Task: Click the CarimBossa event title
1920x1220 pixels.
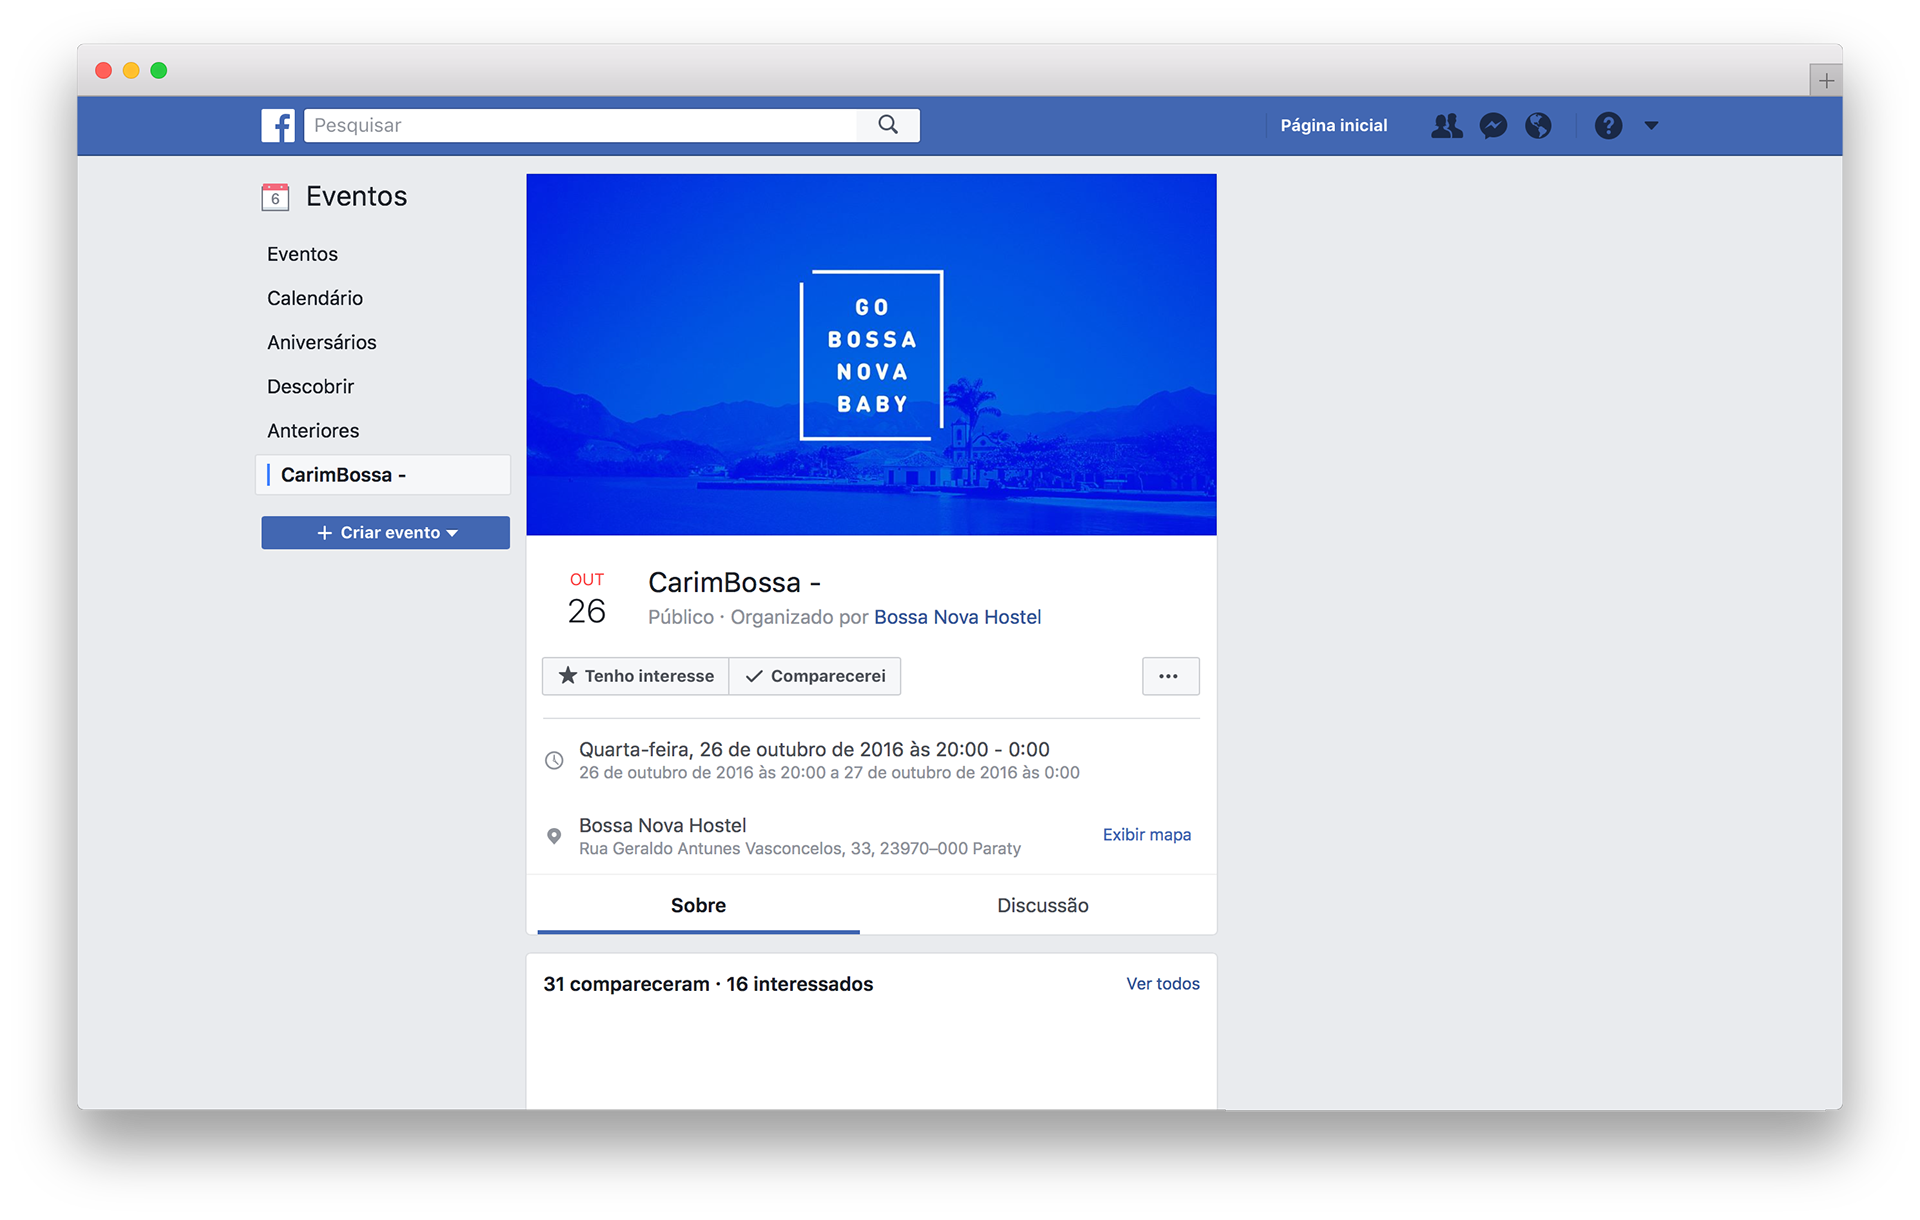Action: (735, 582)
